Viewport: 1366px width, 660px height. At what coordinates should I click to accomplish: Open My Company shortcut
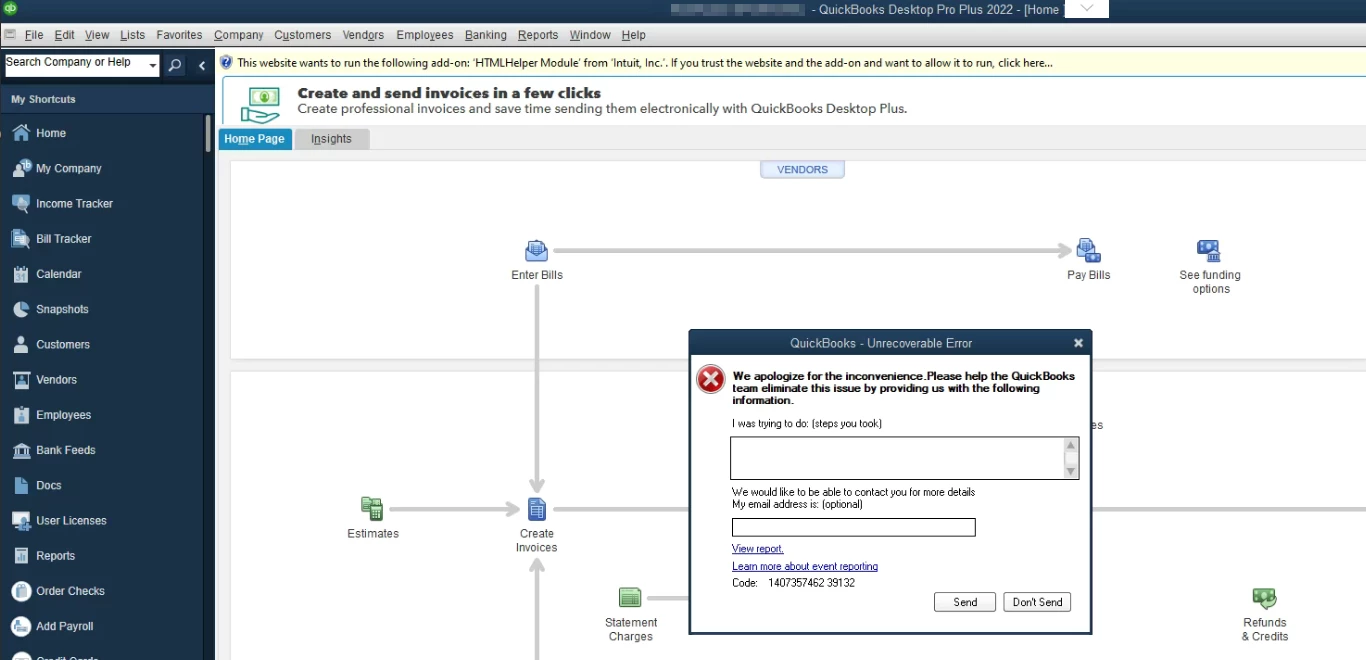[x=68, y=168]
